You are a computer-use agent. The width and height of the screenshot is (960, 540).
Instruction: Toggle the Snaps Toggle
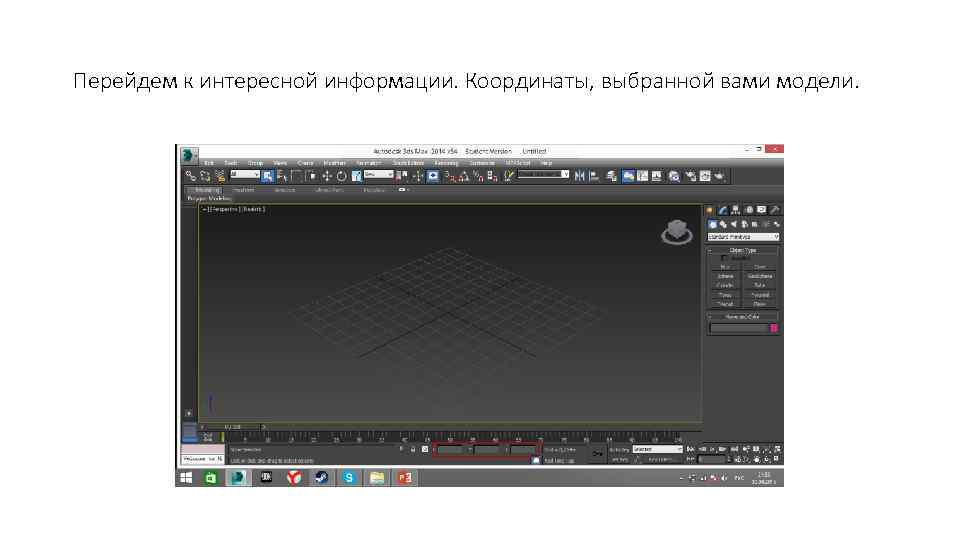[449, 176]
